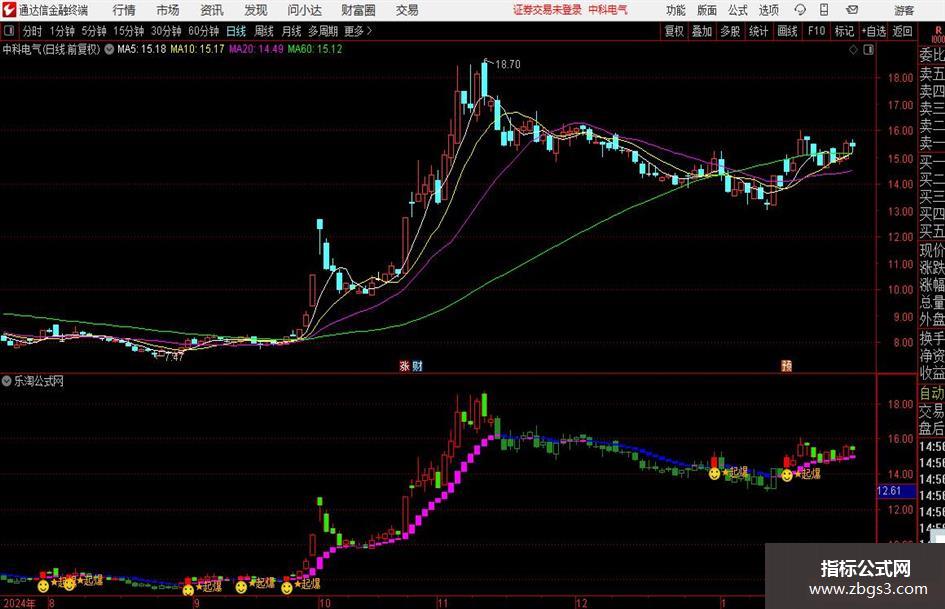Open the 功能 menu

pos(676,10)
